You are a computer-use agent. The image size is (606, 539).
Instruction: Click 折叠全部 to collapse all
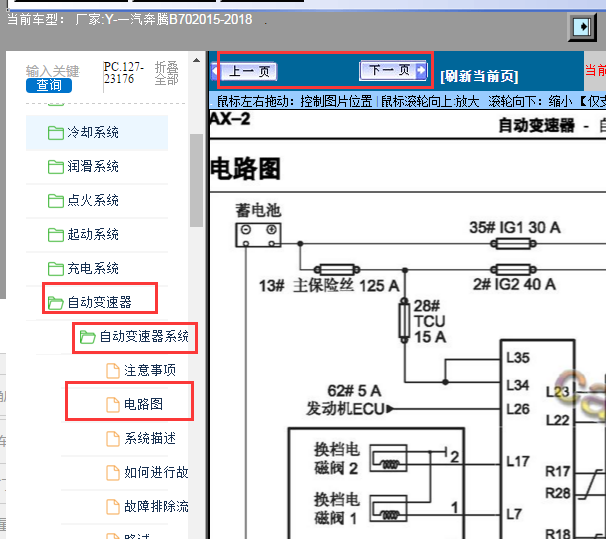(167, 73)
